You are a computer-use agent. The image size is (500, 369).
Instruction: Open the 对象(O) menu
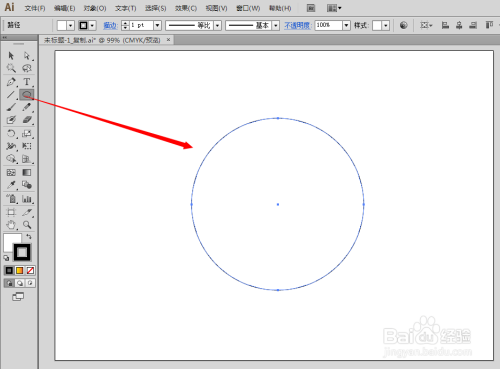click(95, 8)
